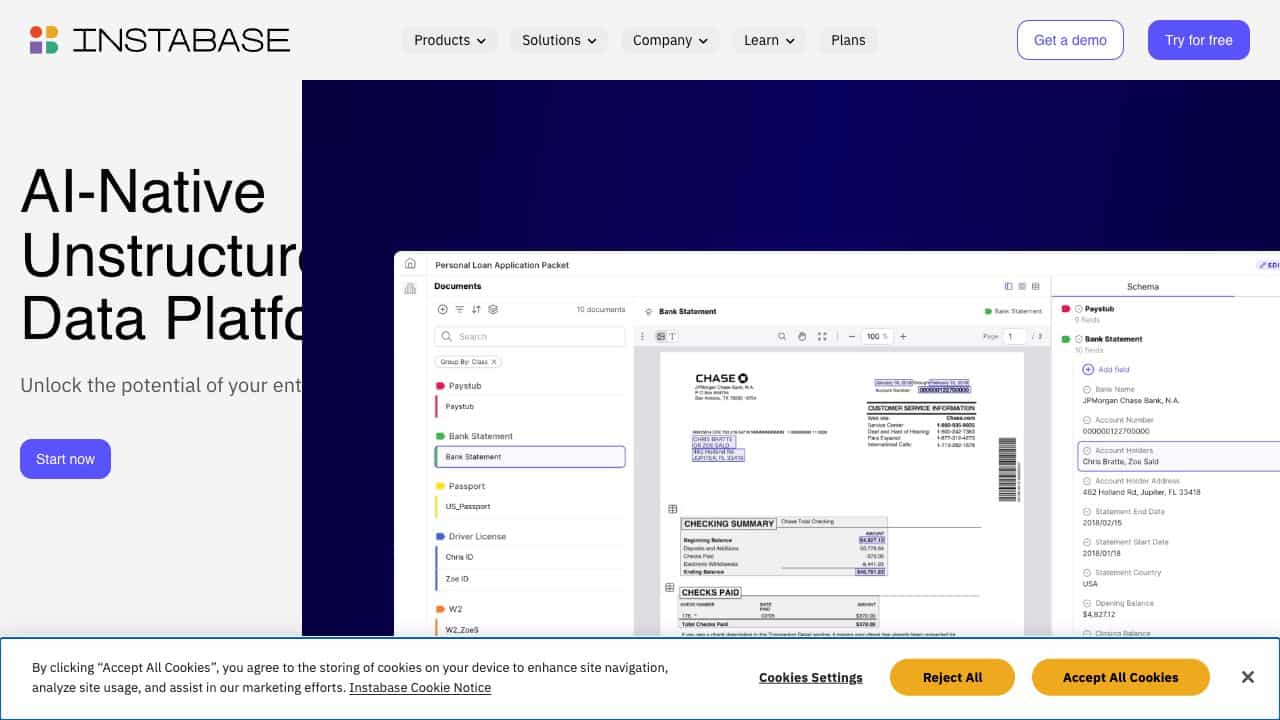This screenshot has height=720, width=1280.
Task: Open the Products dropdown menu
Action: click(x=450, y=40)
